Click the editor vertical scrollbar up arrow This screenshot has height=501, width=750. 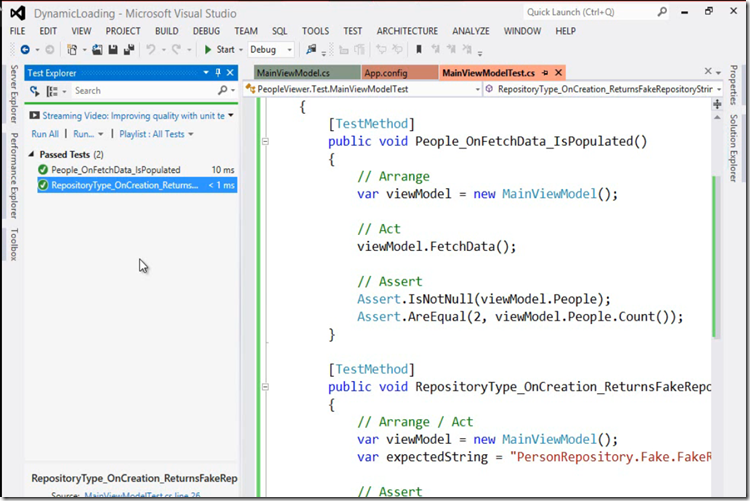[x=717, y=118]
